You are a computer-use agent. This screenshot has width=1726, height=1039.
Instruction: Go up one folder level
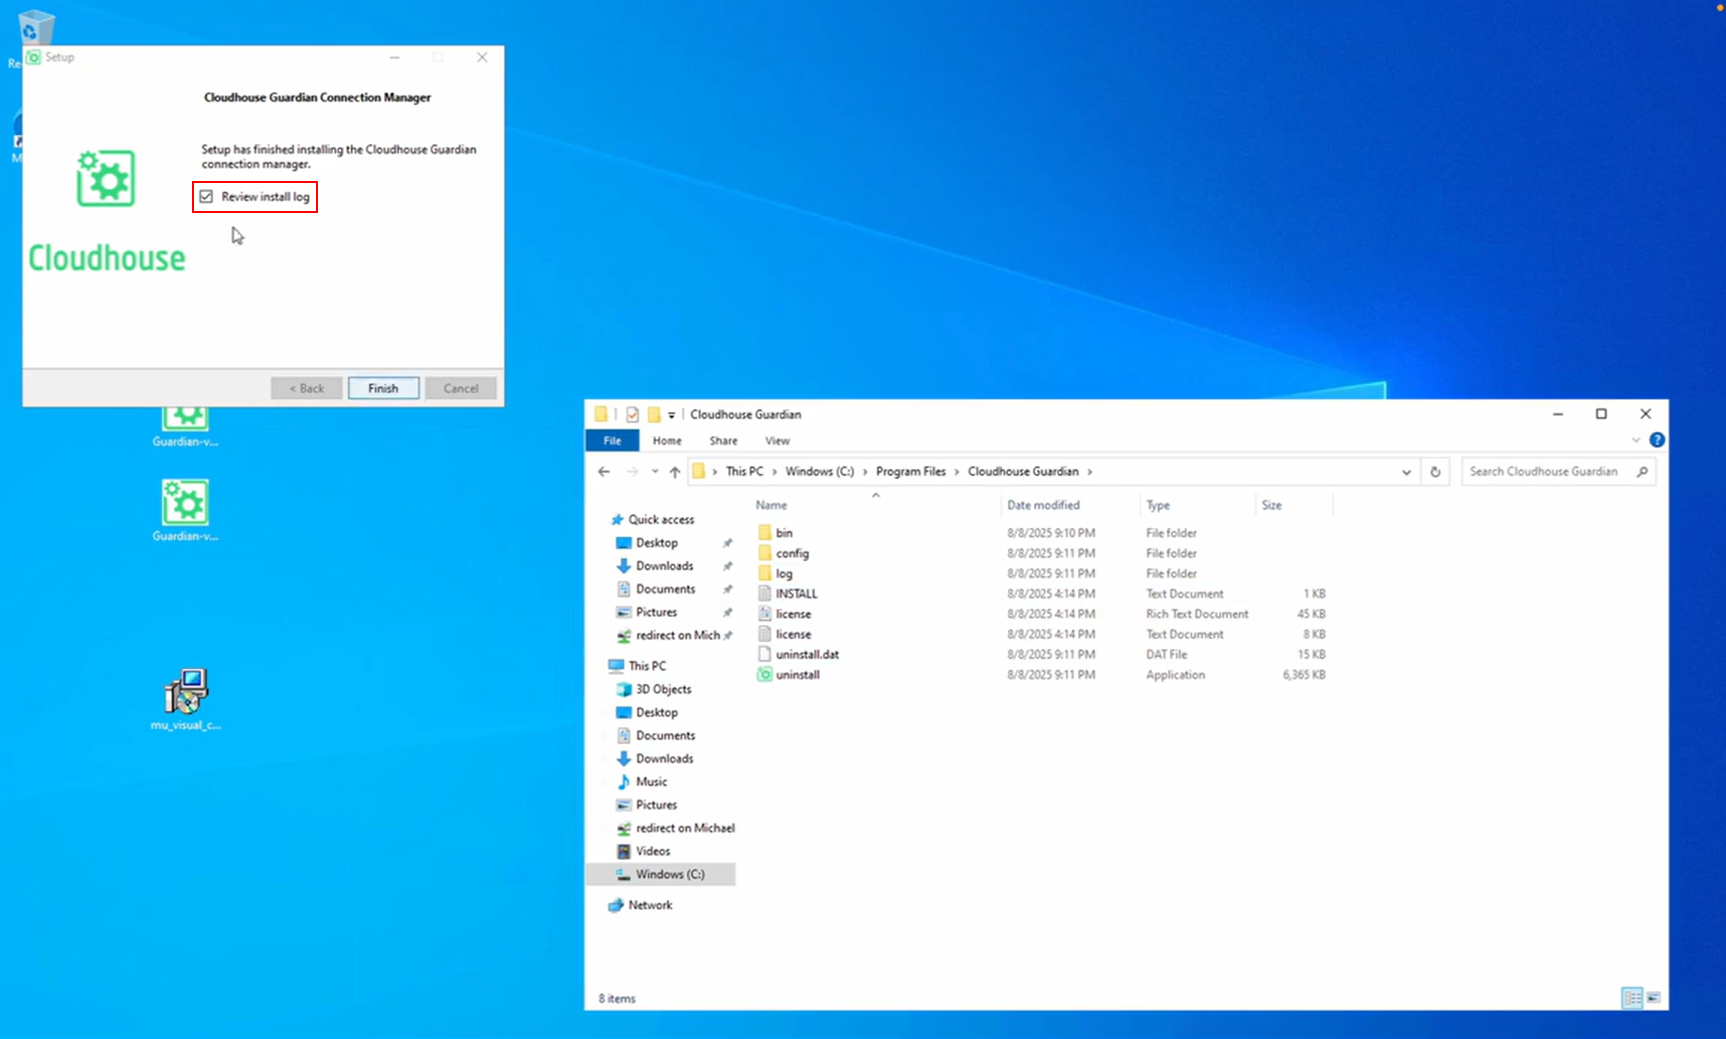click(x=675, y=472)
